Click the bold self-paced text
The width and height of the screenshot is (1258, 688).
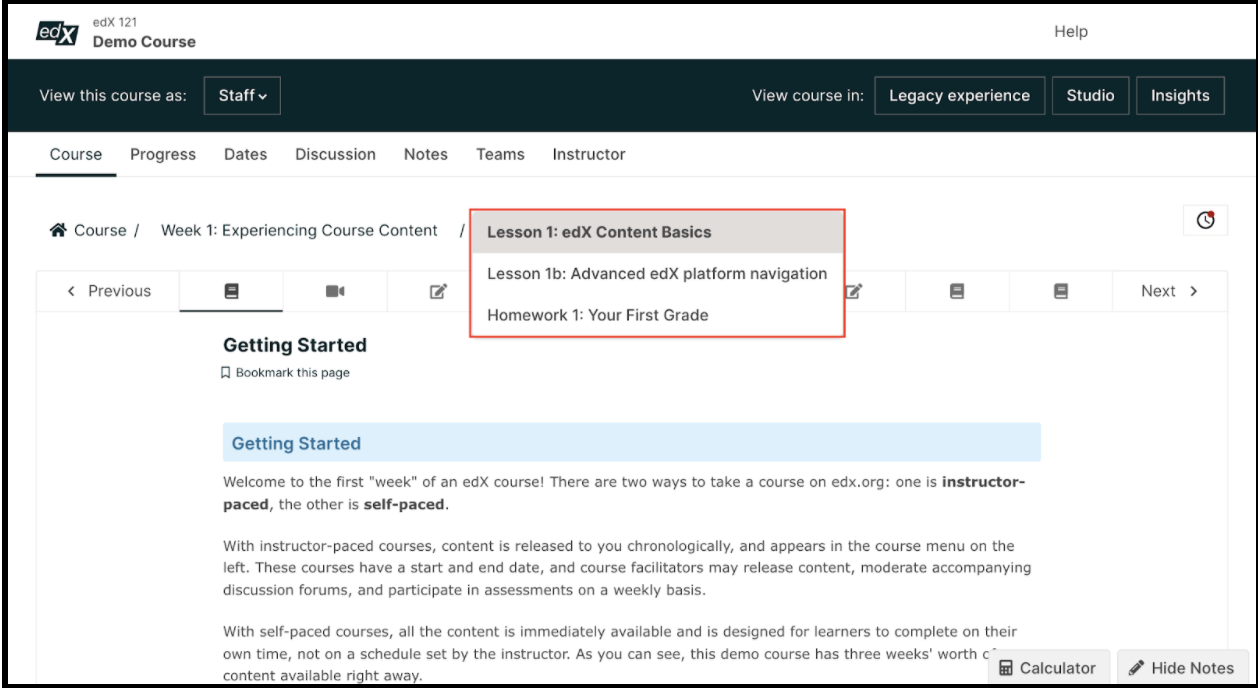coord(405,504)
